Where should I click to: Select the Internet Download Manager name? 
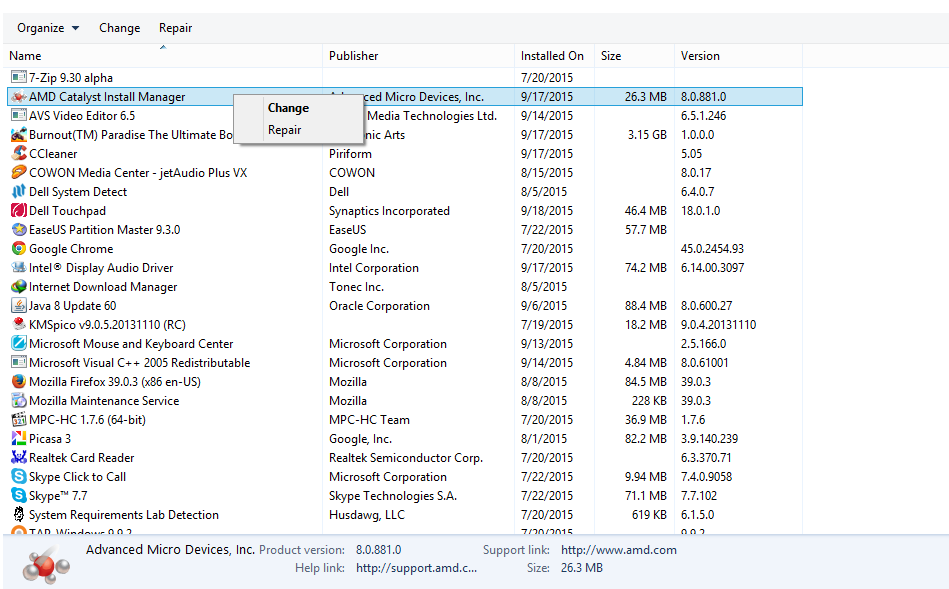pyautogui.click(x=103, y=287)
